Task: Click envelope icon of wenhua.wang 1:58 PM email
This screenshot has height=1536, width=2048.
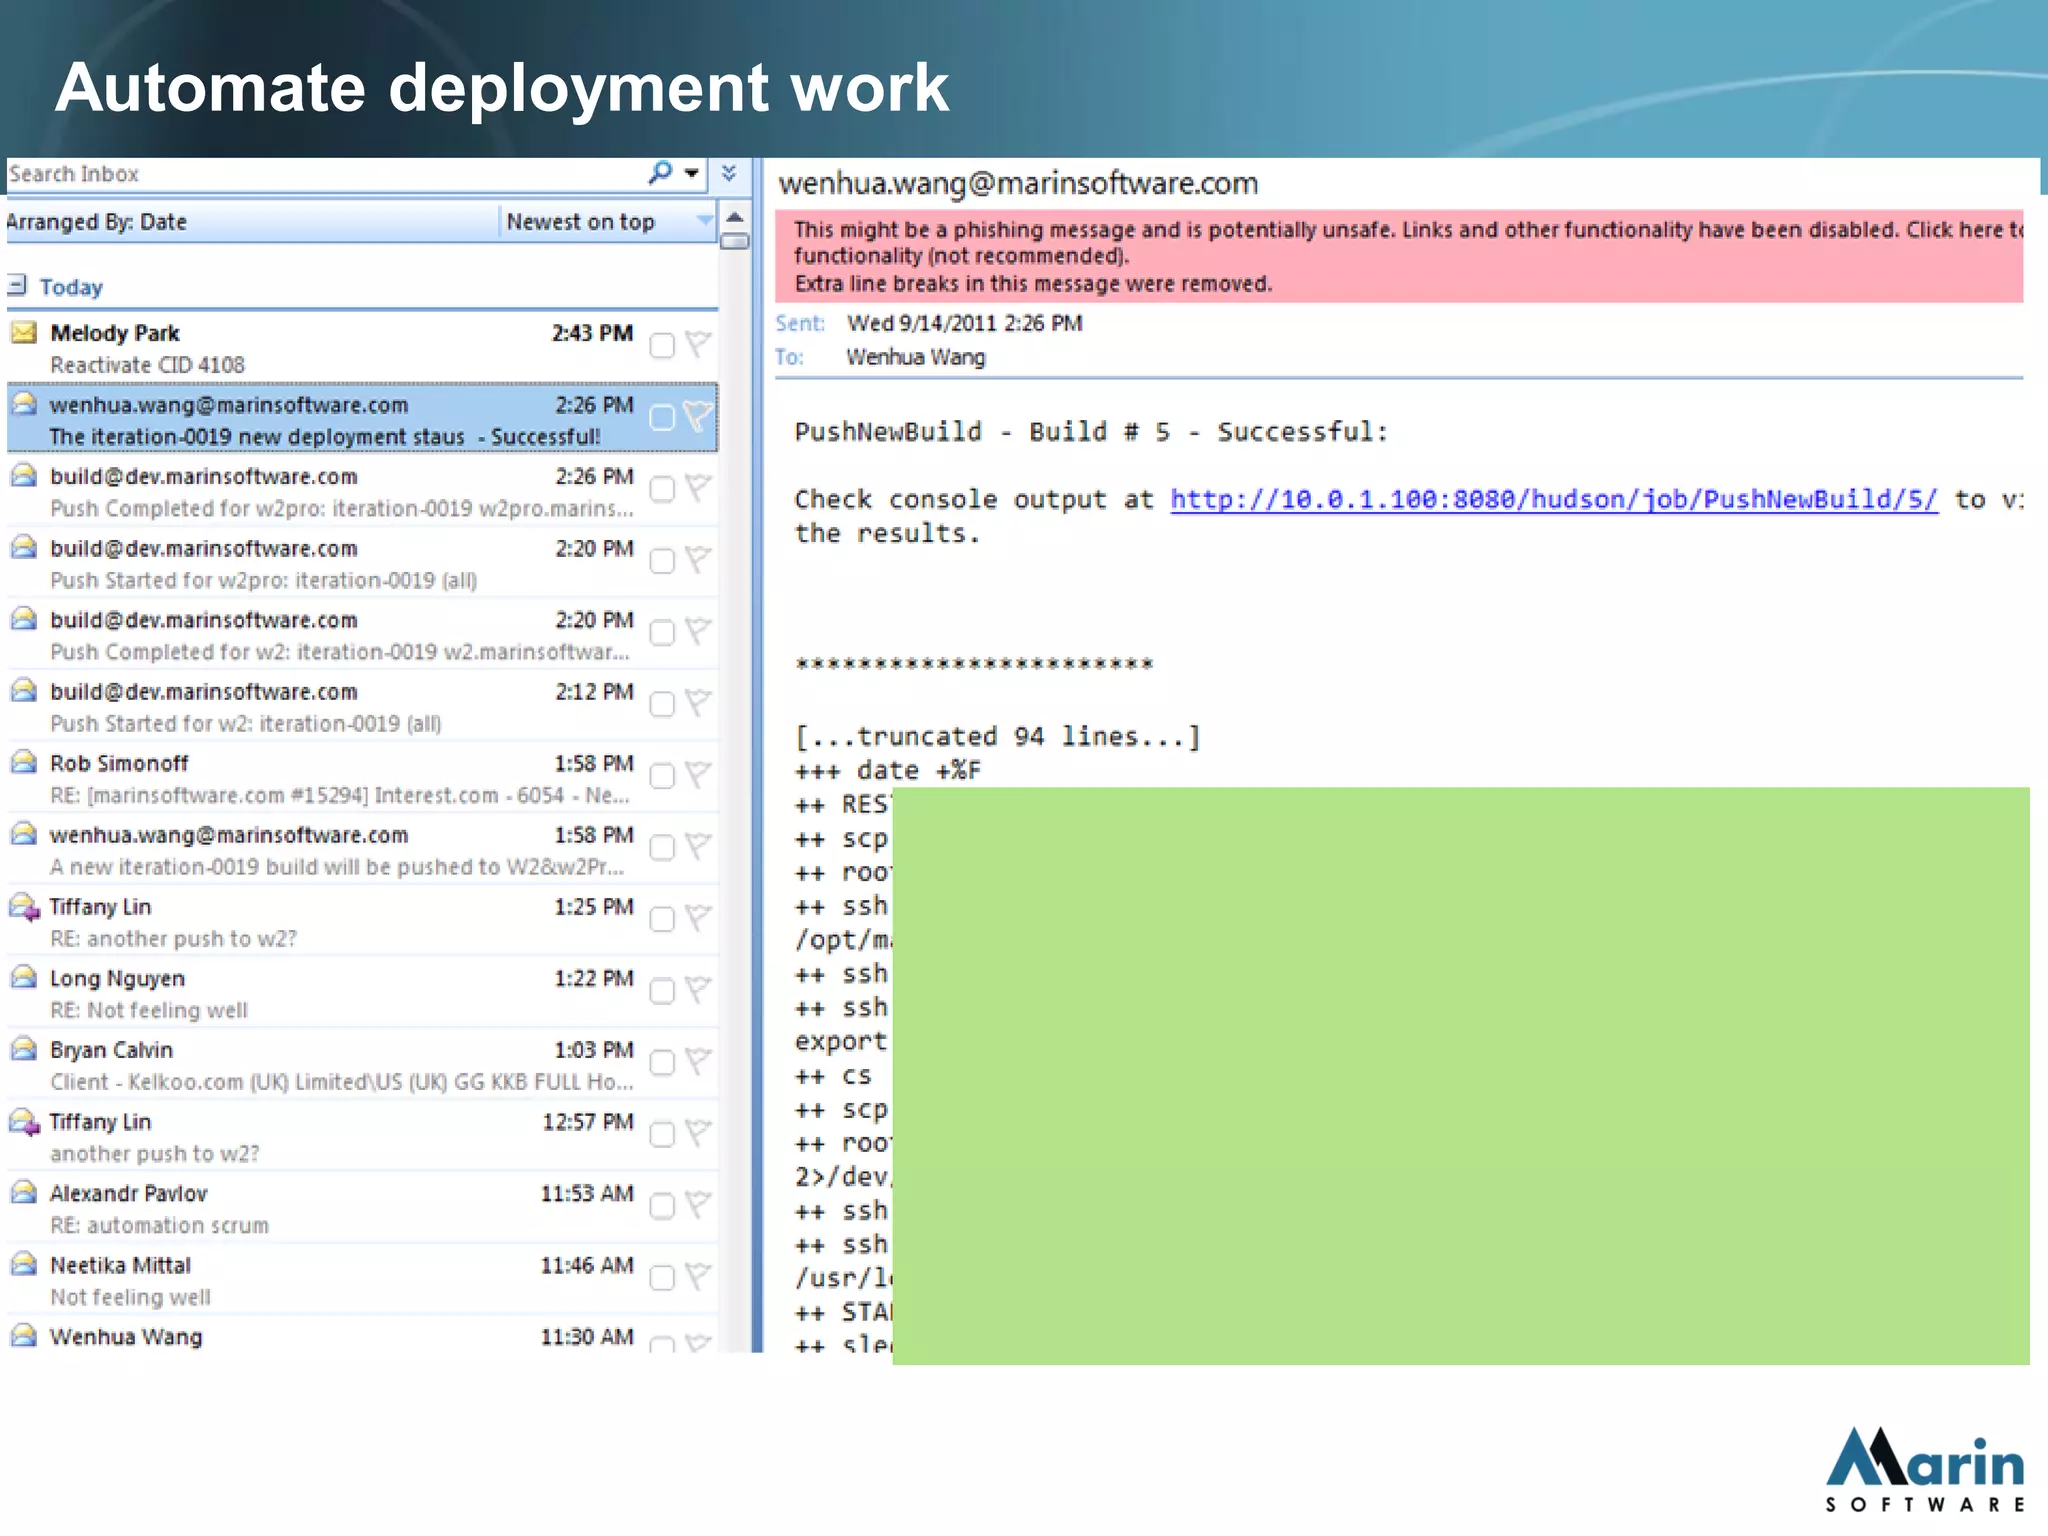Action: pos(24,834)
